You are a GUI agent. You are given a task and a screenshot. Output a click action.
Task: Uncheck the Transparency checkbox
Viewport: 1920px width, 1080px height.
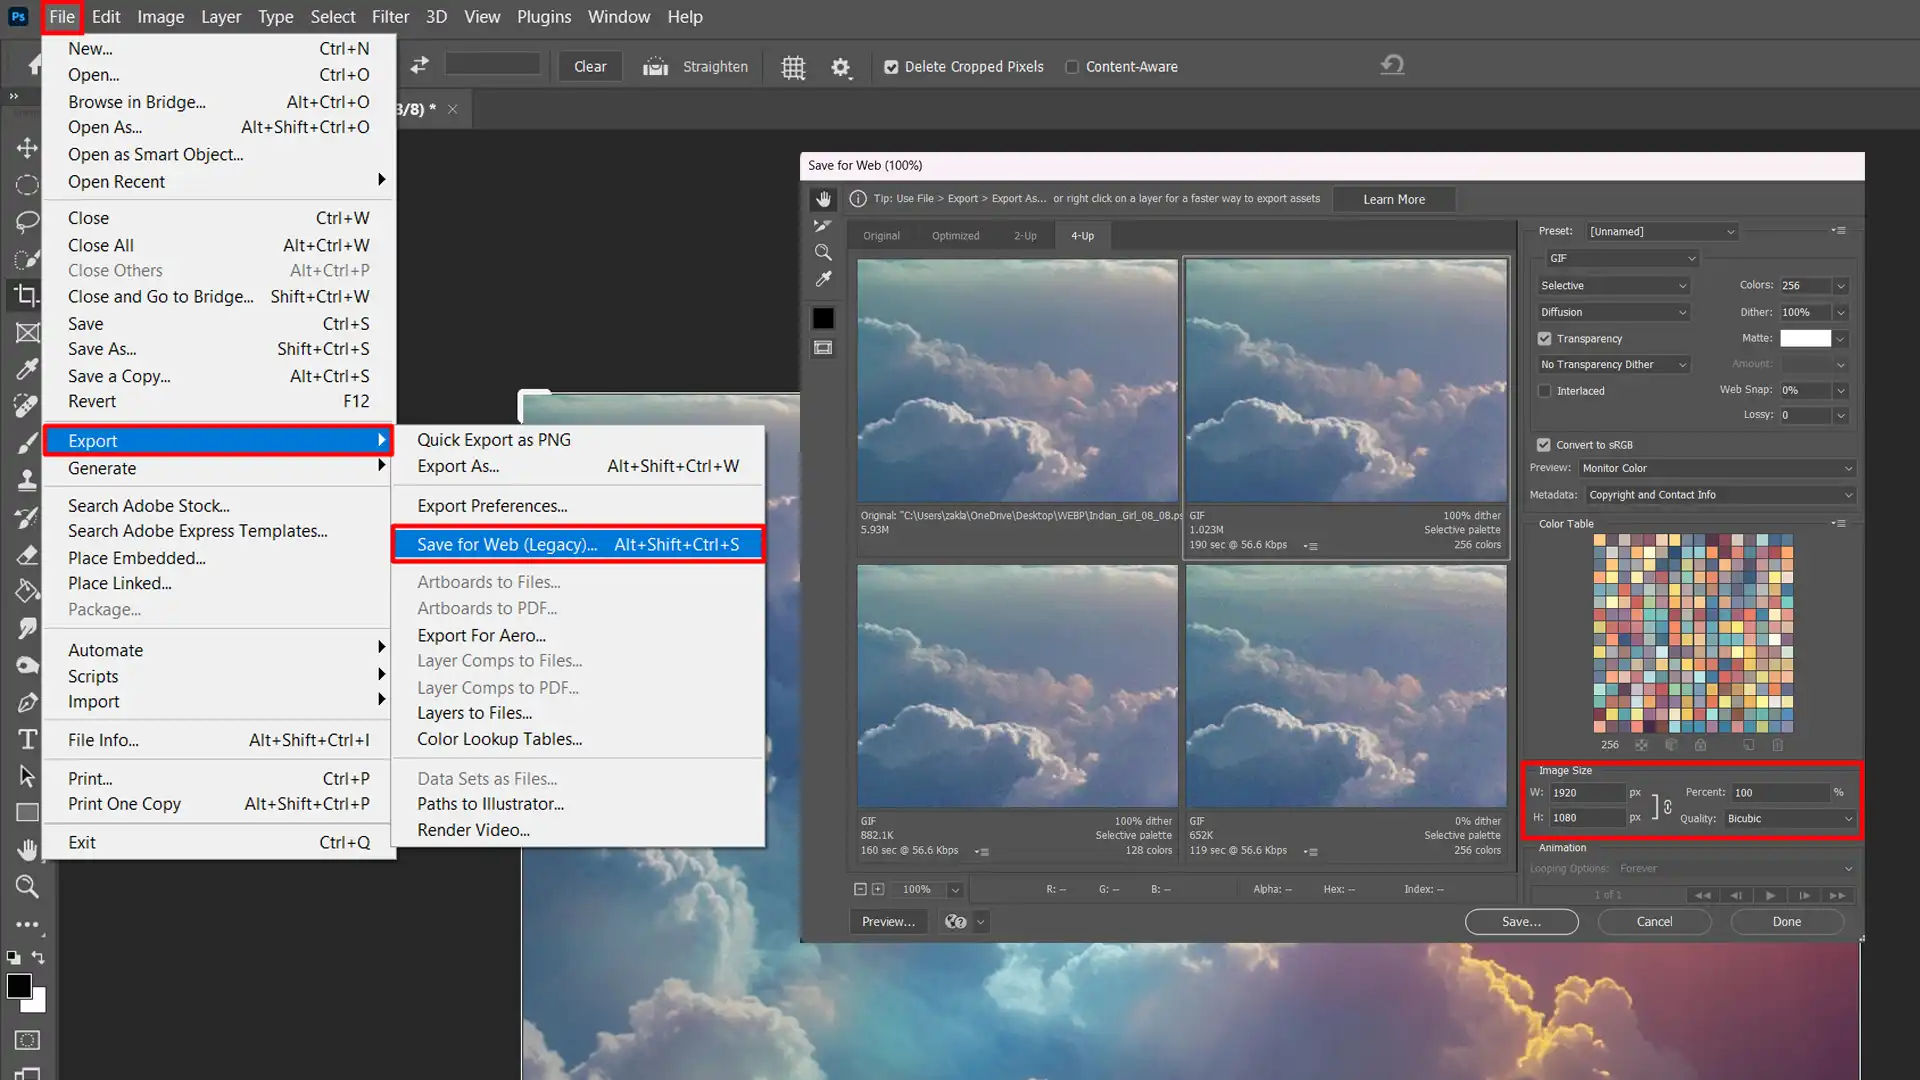[1545, 339]
